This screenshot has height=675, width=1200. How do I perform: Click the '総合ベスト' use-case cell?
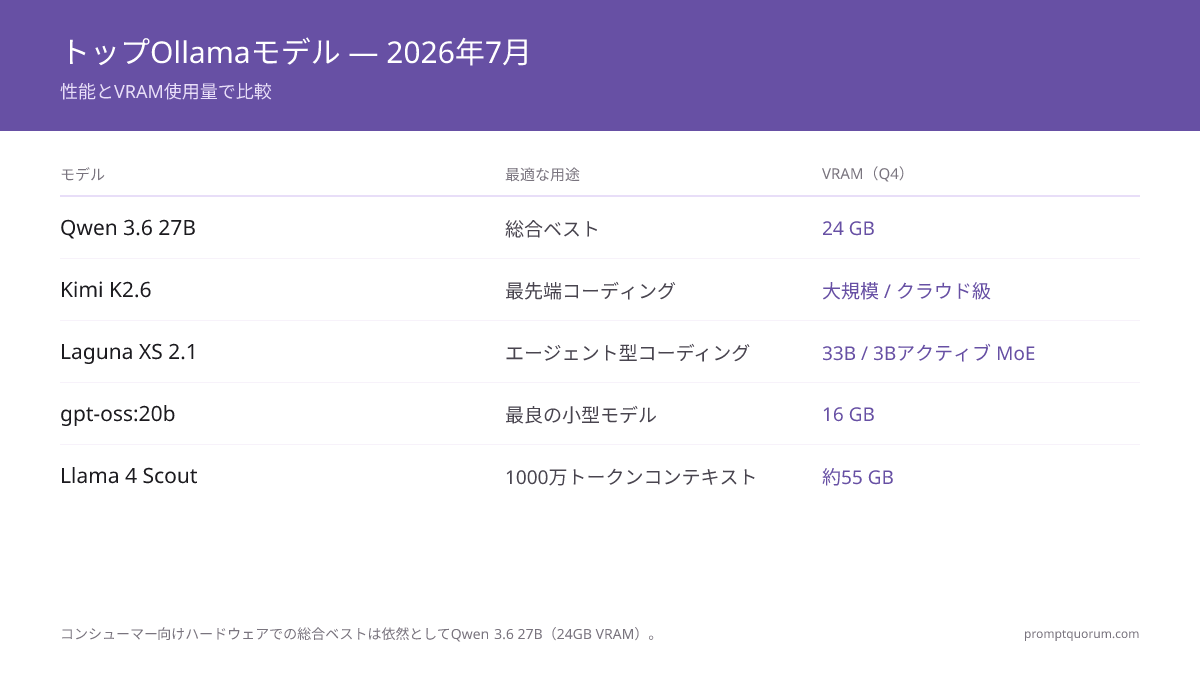pos(553,229)
